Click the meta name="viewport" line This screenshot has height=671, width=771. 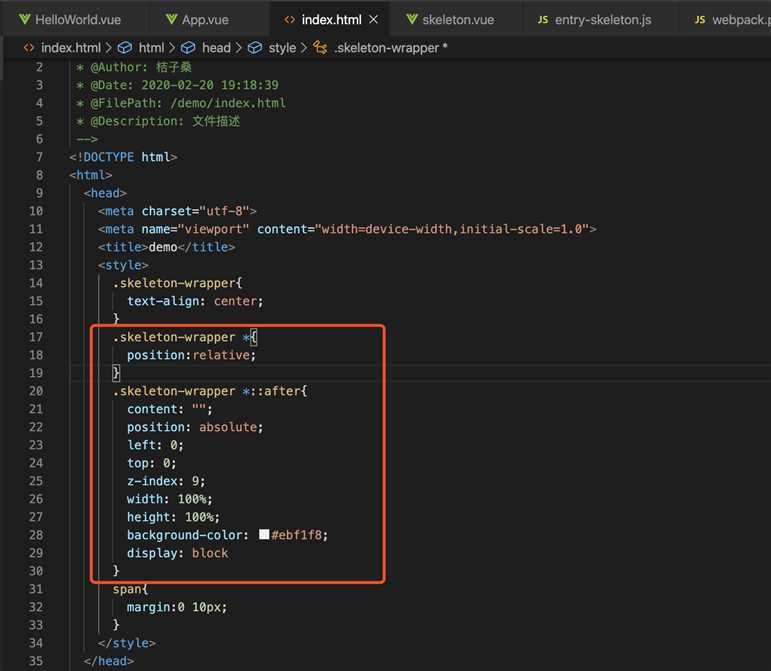347,229
